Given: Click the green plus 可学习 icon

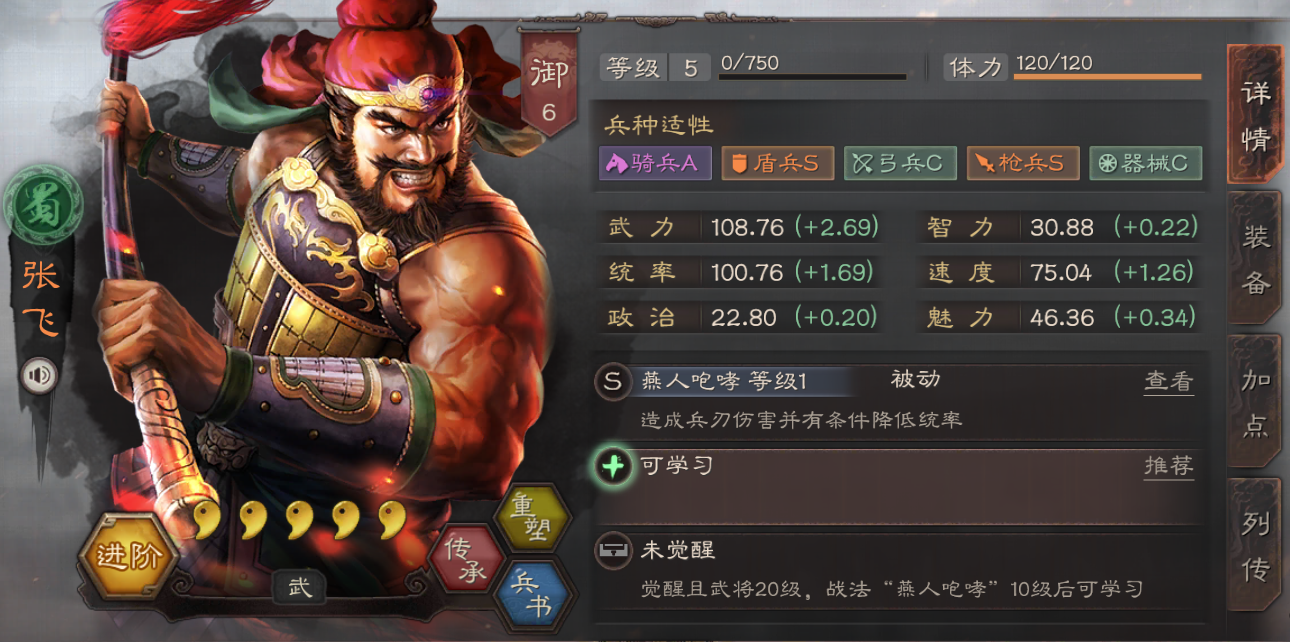Looking at the screenshot, I should pos(613,466).
